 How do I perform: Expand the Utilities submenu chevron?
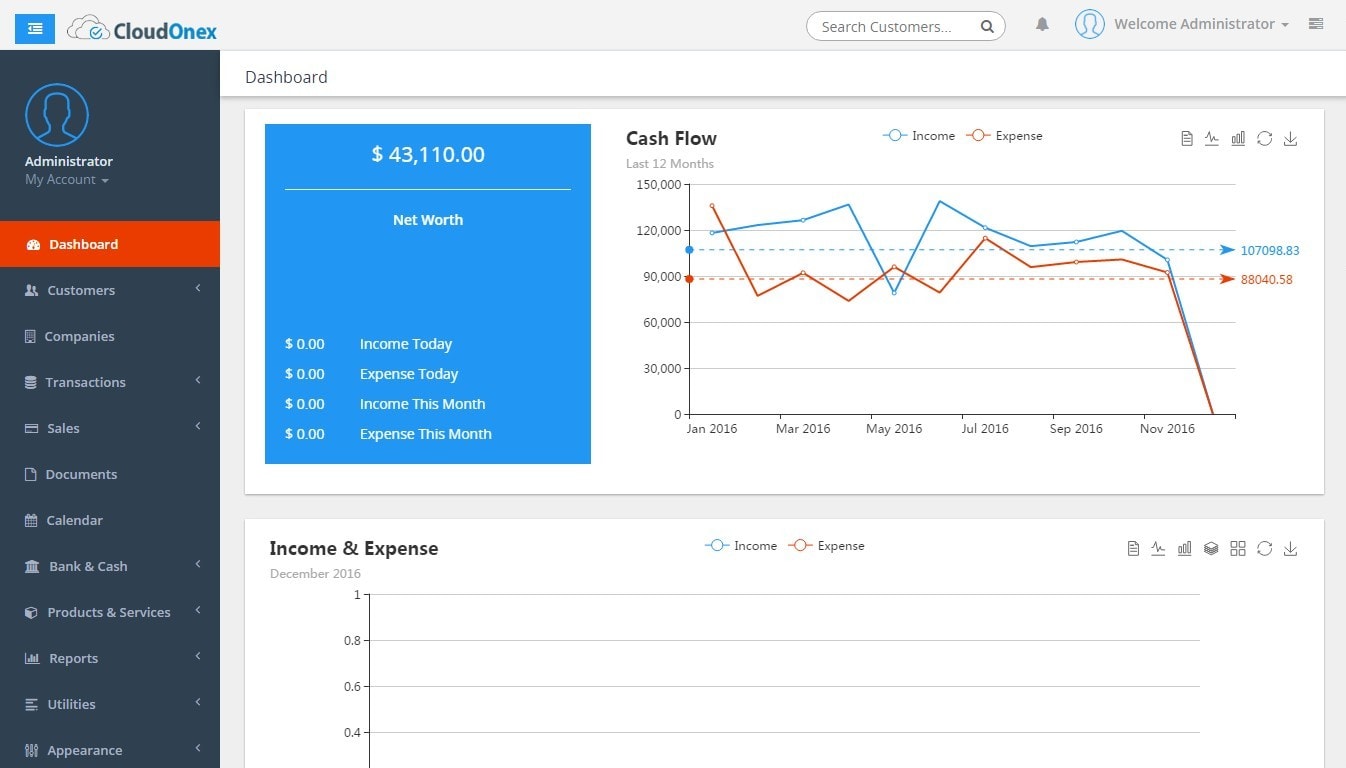point(198,702)
